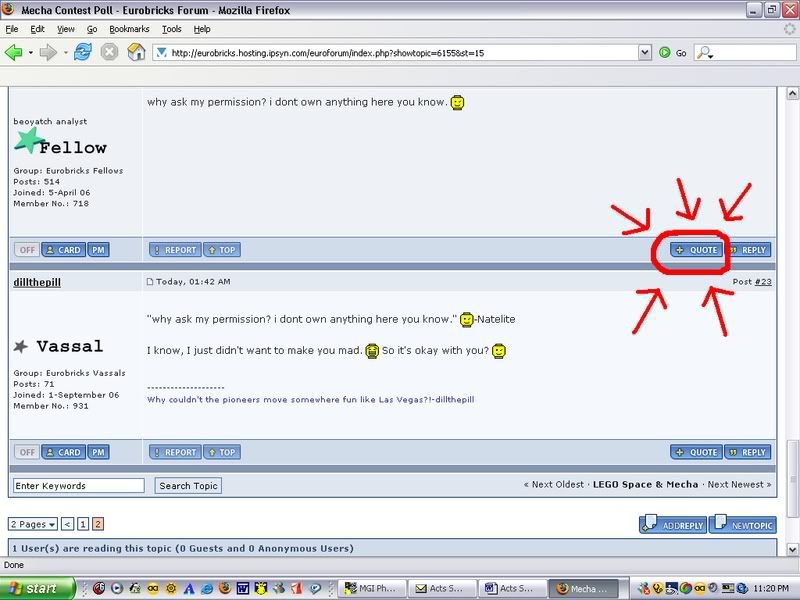Open the Windows Start menu
The height and width of the screenshot is (600, 800).
(x=38, y=589)
